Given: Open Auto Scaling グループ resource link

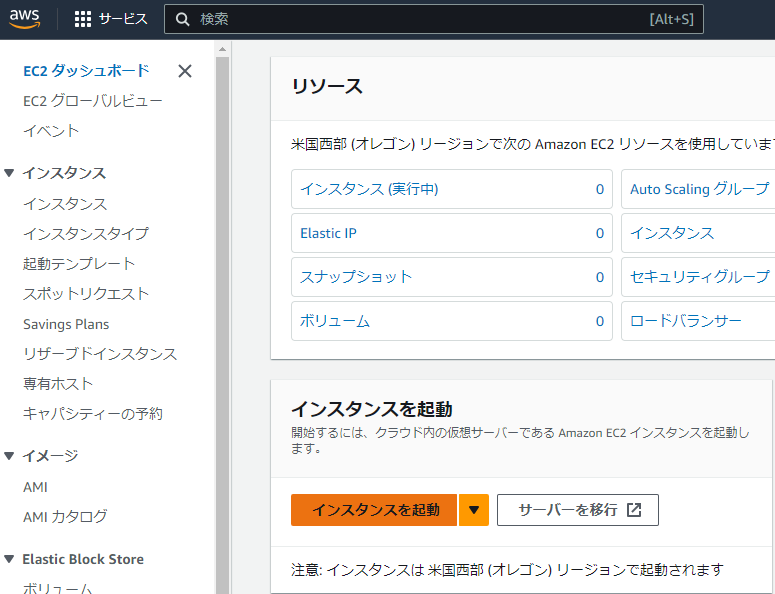Looking at the screenshot, I should [699, 189].
